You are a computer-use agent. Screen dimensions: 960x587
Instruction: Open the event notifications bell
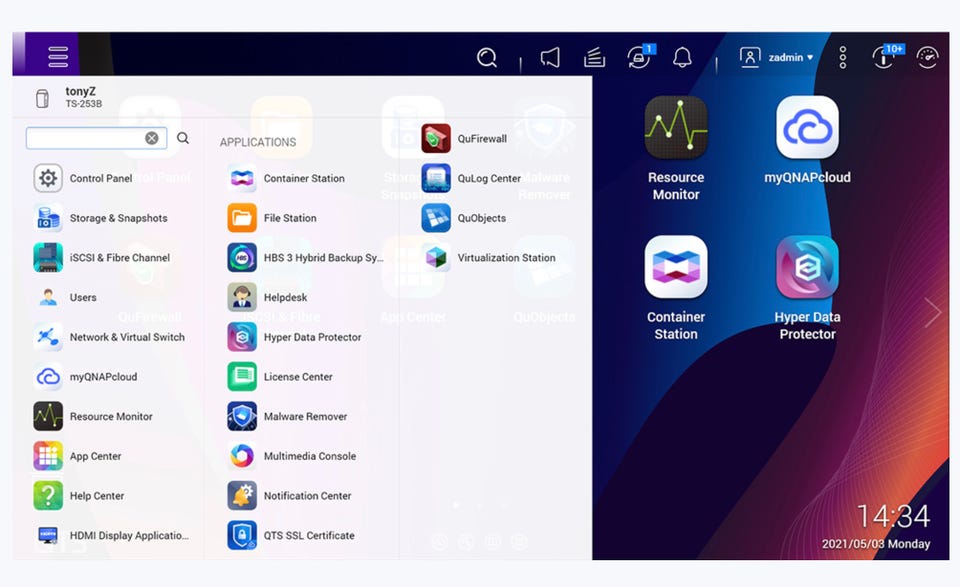tap(682, 58)
